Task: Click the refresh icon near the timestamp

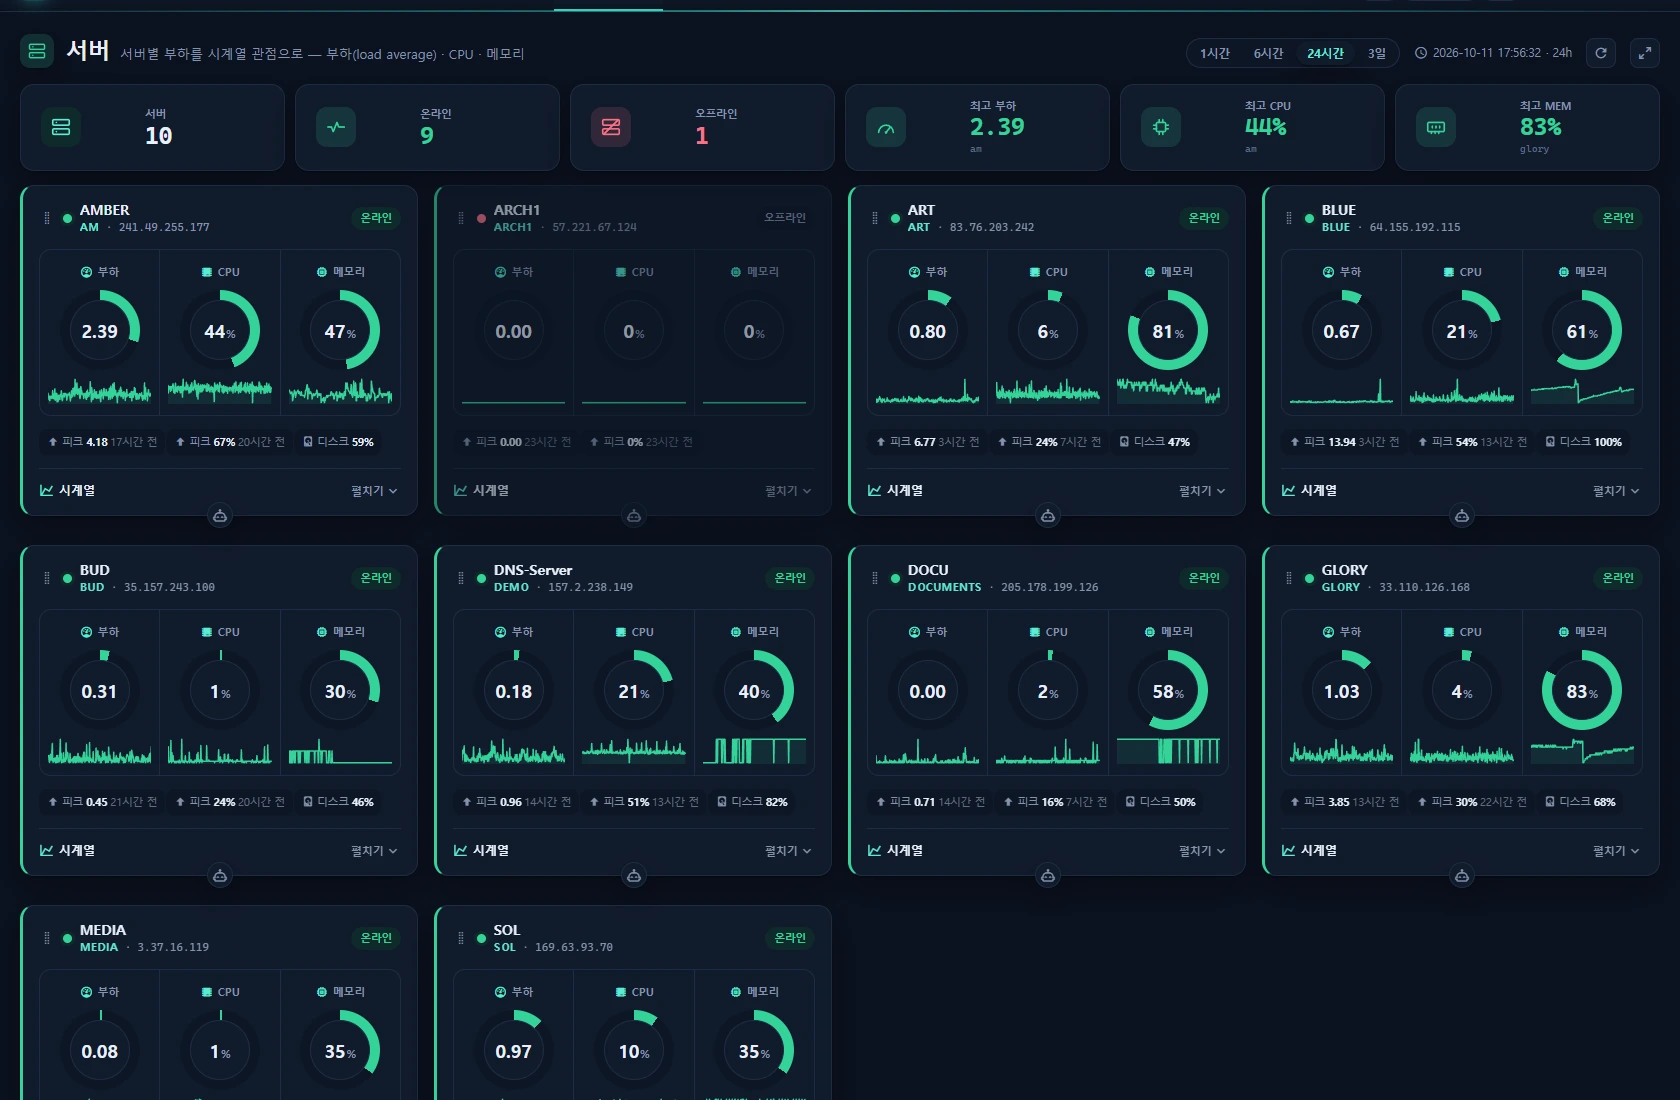Action: pyautogui.click(x=1601, y=53)
